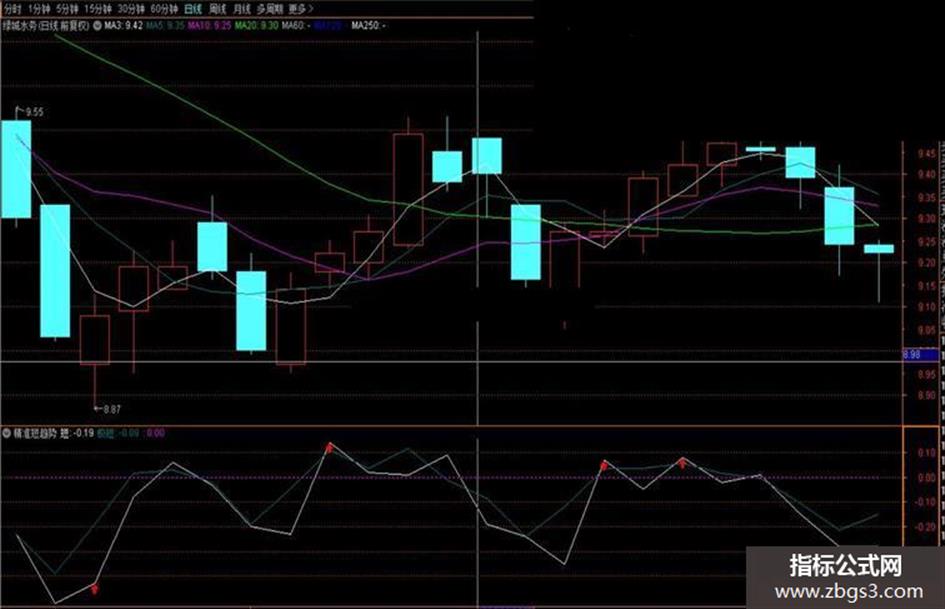Click the 8.87 low price marker

112,409
